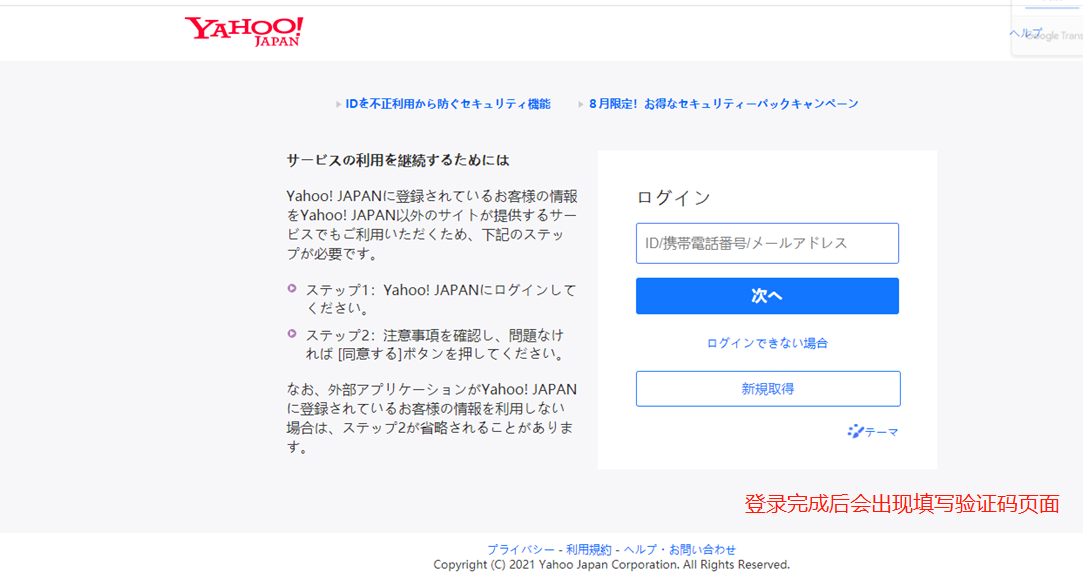This screenshot has height=587, width=1083.
Task: Focus the ID/携帯電話番号/メールアドレス field
Action: coord(767,243)
